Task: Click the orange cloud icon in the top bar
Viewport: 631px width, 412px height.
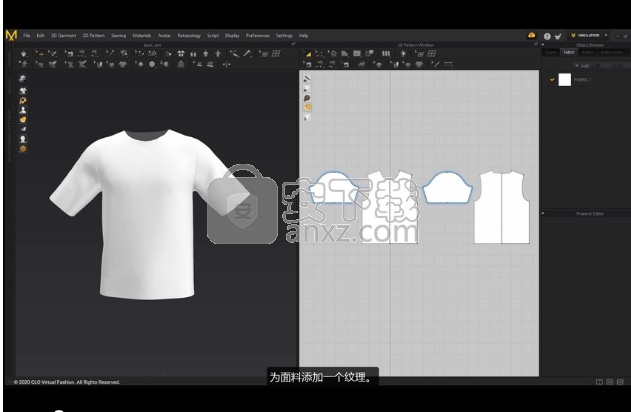Action: [x=532, y=35]
